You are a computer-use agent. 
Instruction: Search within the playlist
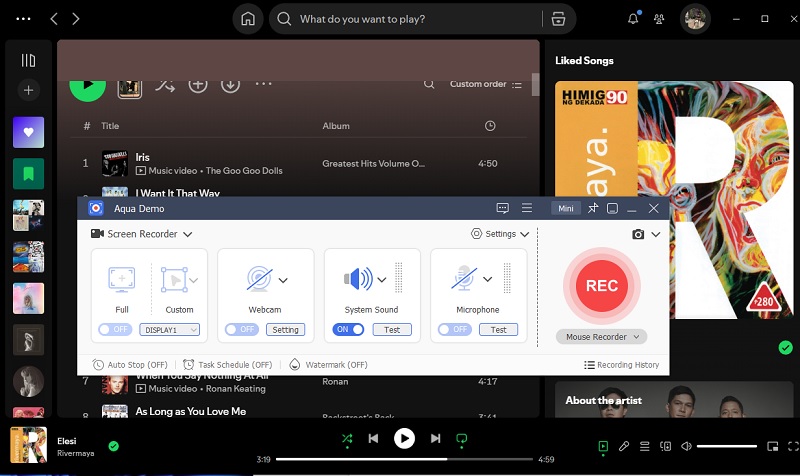point(429,84)
